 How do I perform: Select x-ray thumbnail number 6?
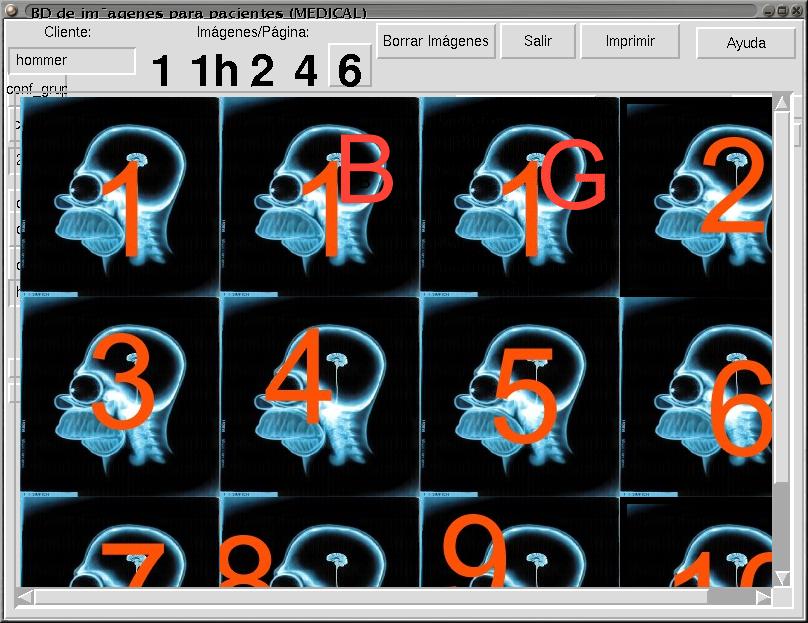[696, 396]
